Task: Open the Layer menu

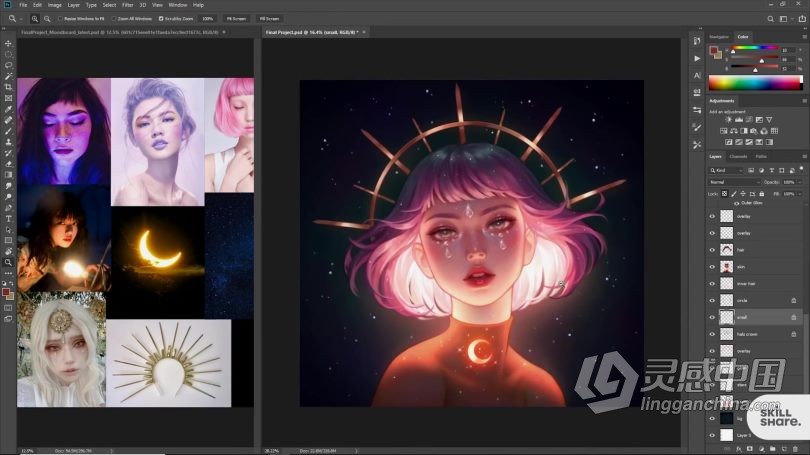Action: [x=73, y=5]
